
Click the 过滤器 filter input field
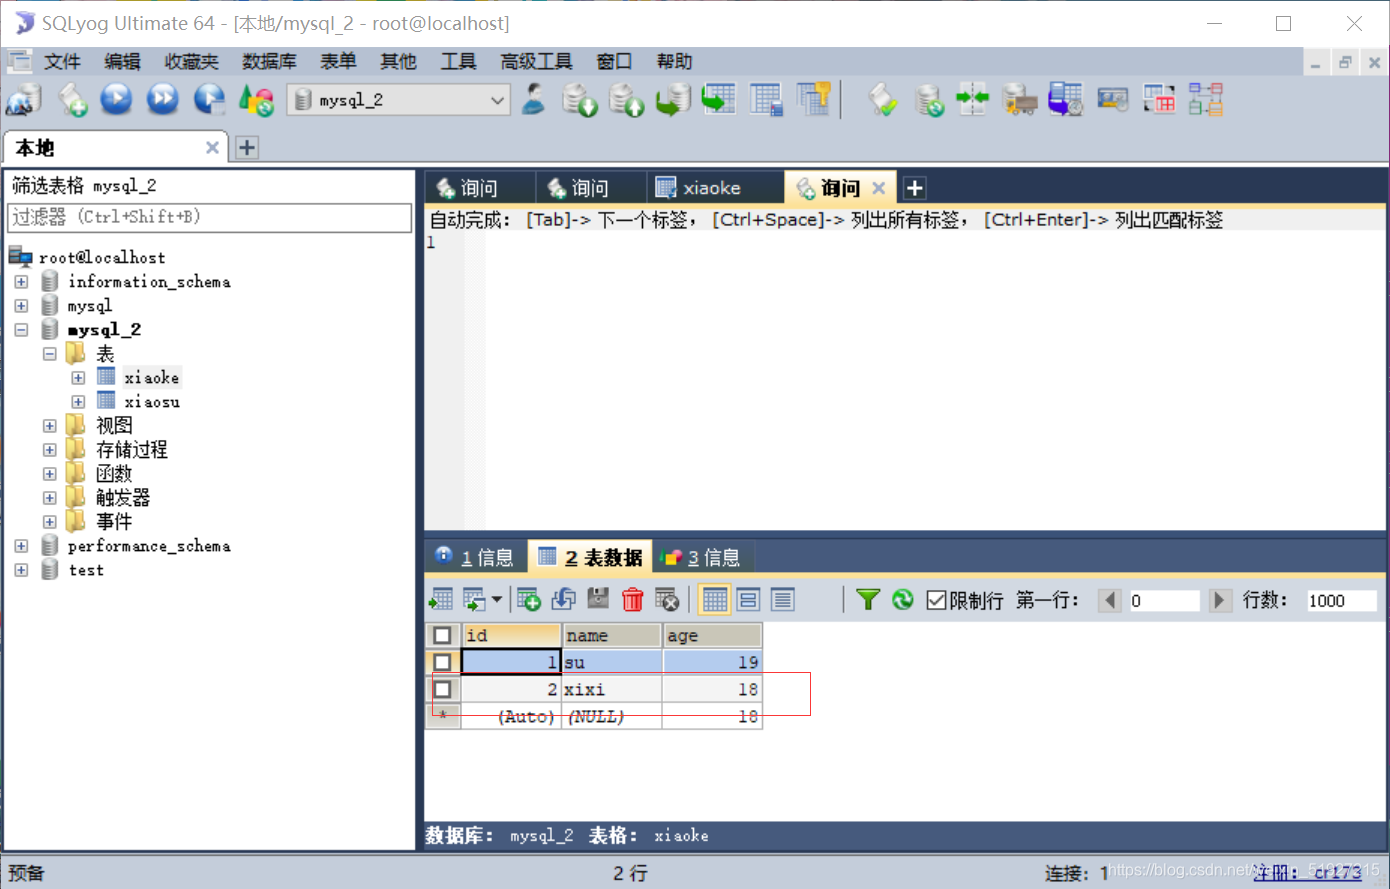click(210, 217)
